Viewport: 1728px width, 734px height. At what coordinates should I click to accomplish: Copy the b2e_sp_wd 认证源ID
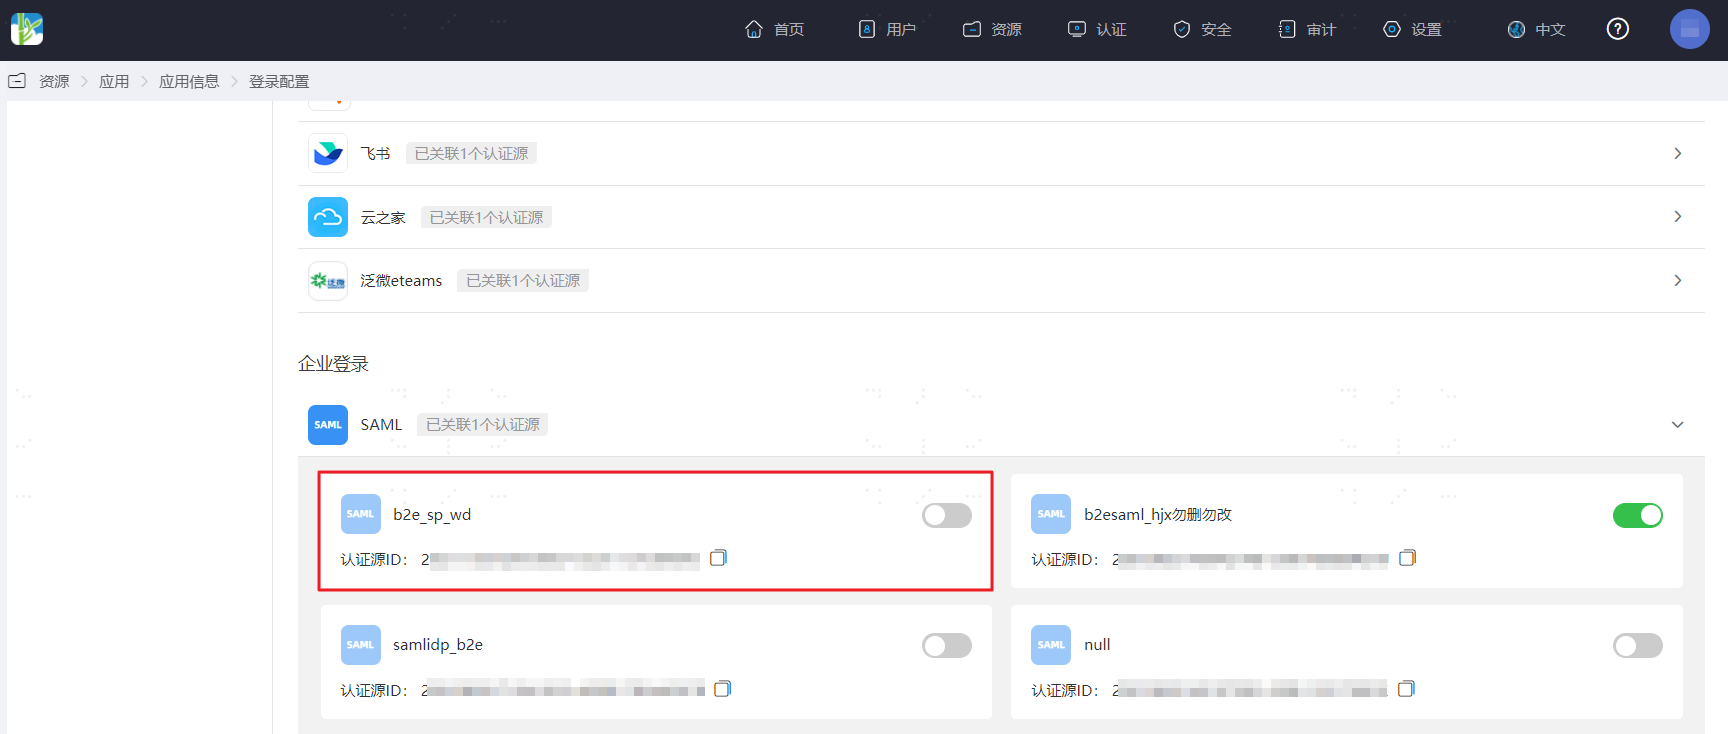point(718,558)
